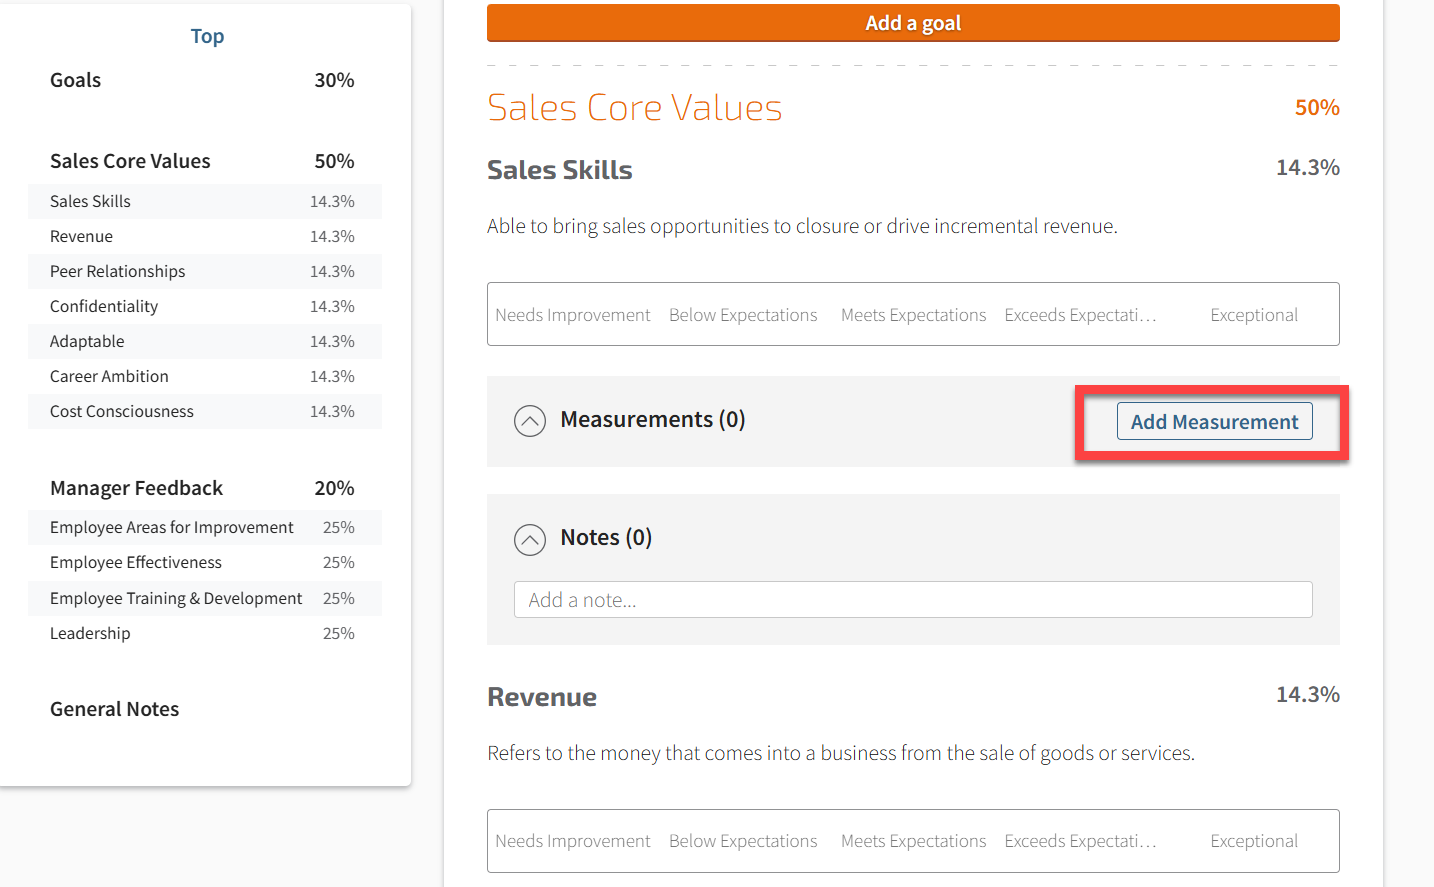Click the orange 50% weight value

click(x=1317, y=107)
